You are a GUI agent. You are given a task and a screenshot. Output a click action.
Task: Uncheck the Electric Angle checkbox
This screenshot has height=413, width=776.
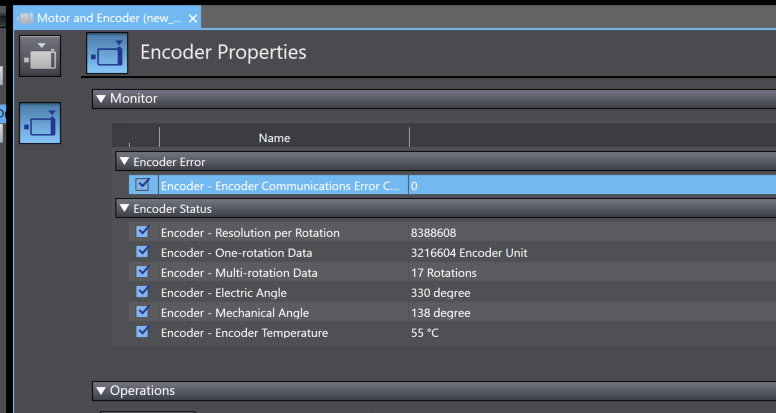click(142, 292)
